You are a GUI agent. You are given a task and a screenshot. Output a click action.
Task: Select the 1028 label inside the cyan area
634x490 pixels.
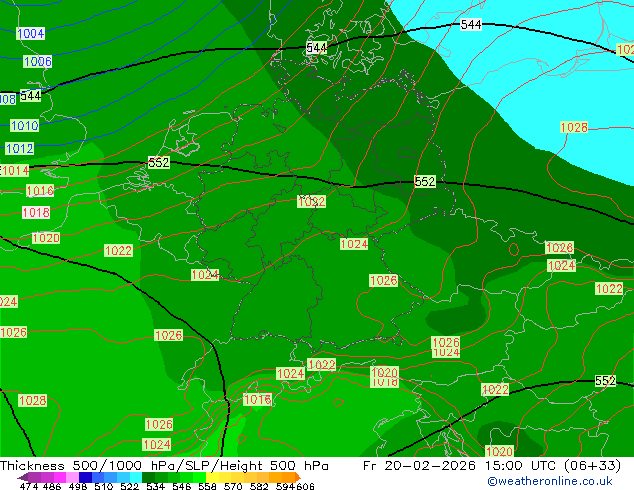pyautogui.click(x=574, y=127)
